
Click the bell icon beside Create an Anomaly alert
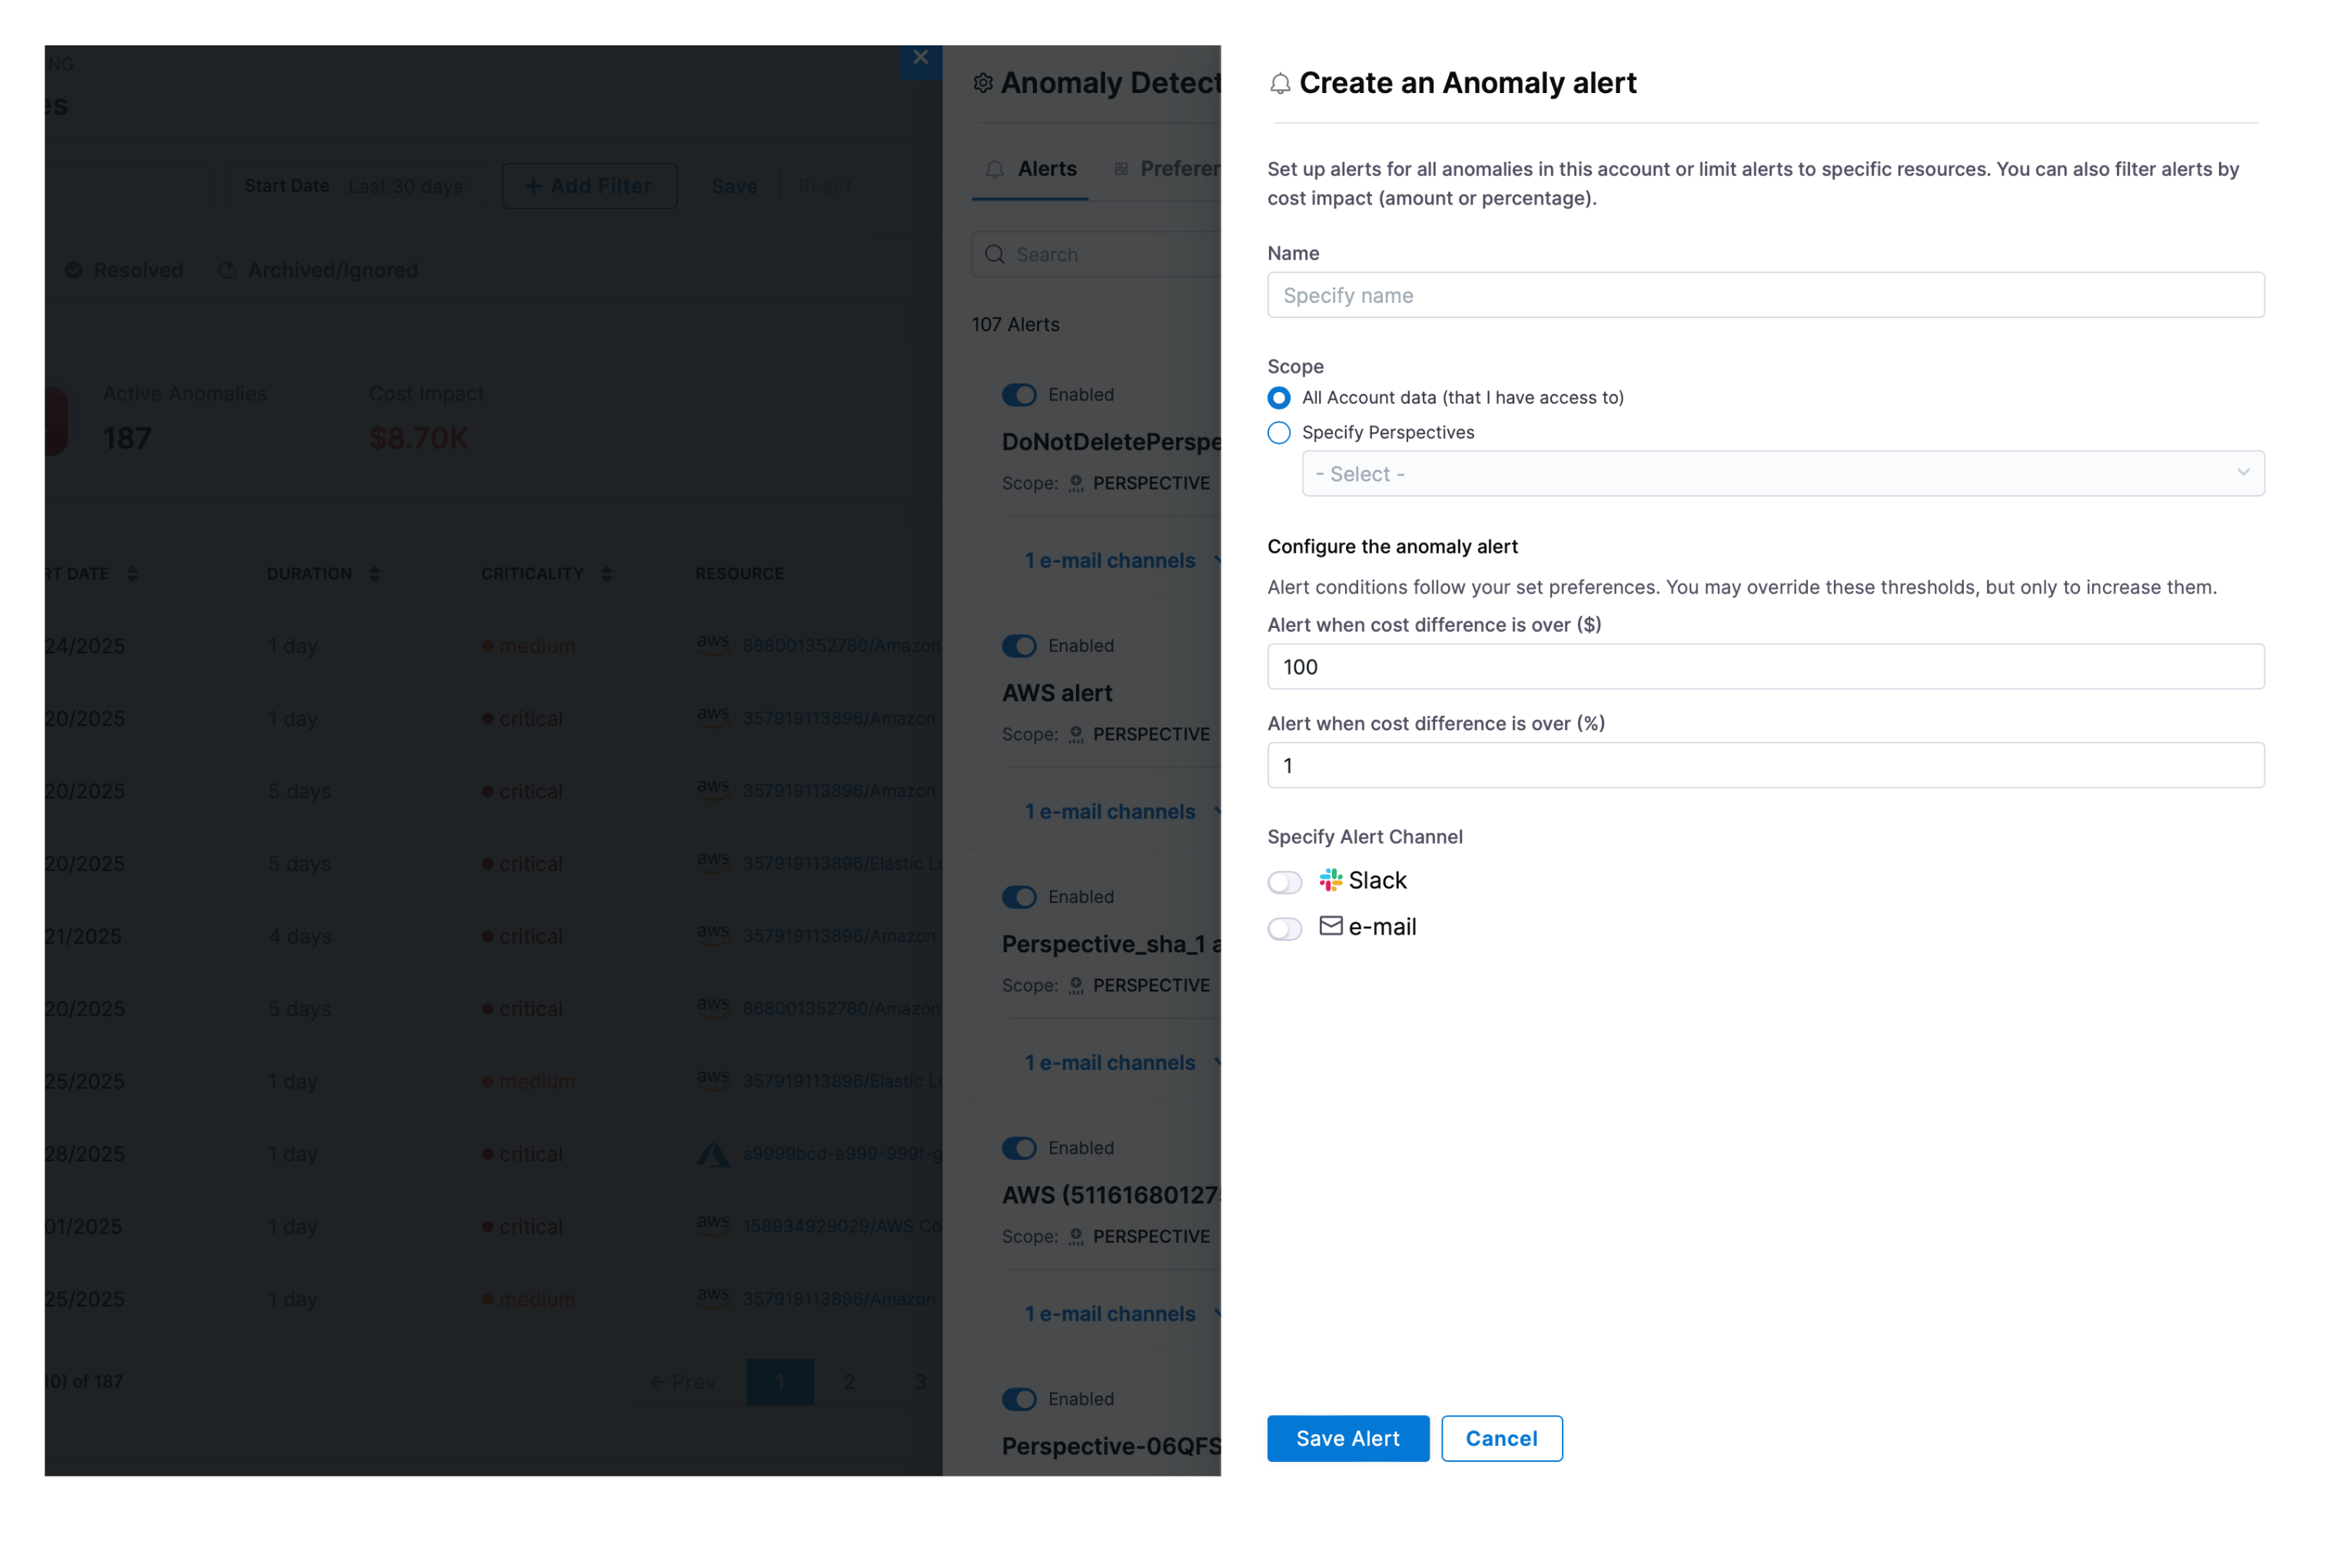pos(1280,84)
